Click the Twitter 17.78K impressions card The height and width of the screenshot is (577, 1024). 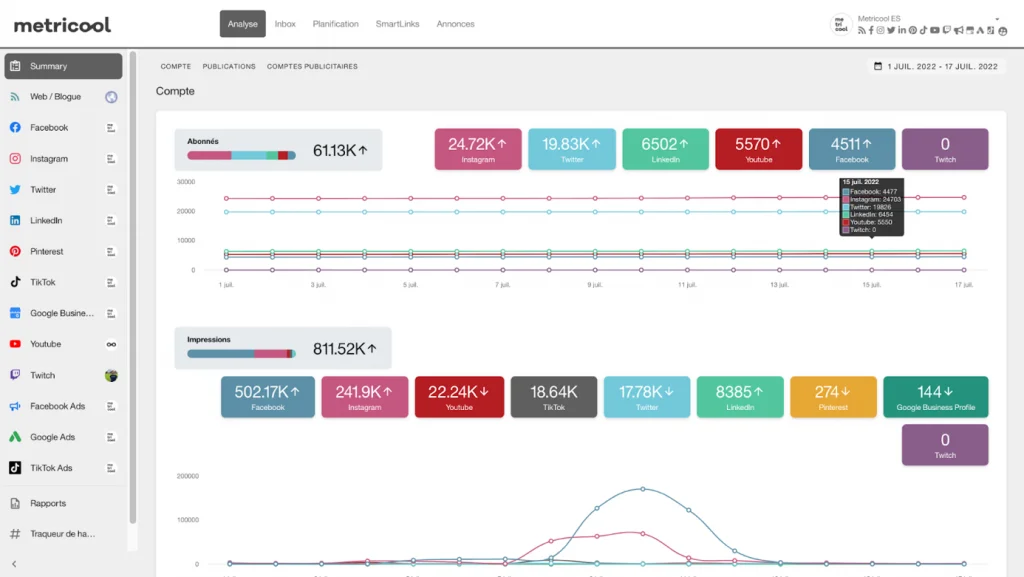[647, 397]
